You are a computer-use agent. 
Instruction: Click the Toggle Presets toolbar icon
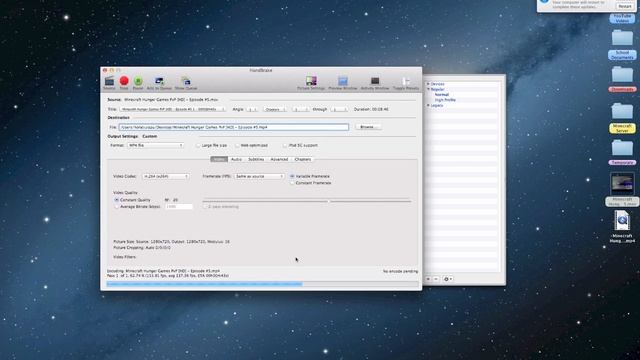point(406,81)
